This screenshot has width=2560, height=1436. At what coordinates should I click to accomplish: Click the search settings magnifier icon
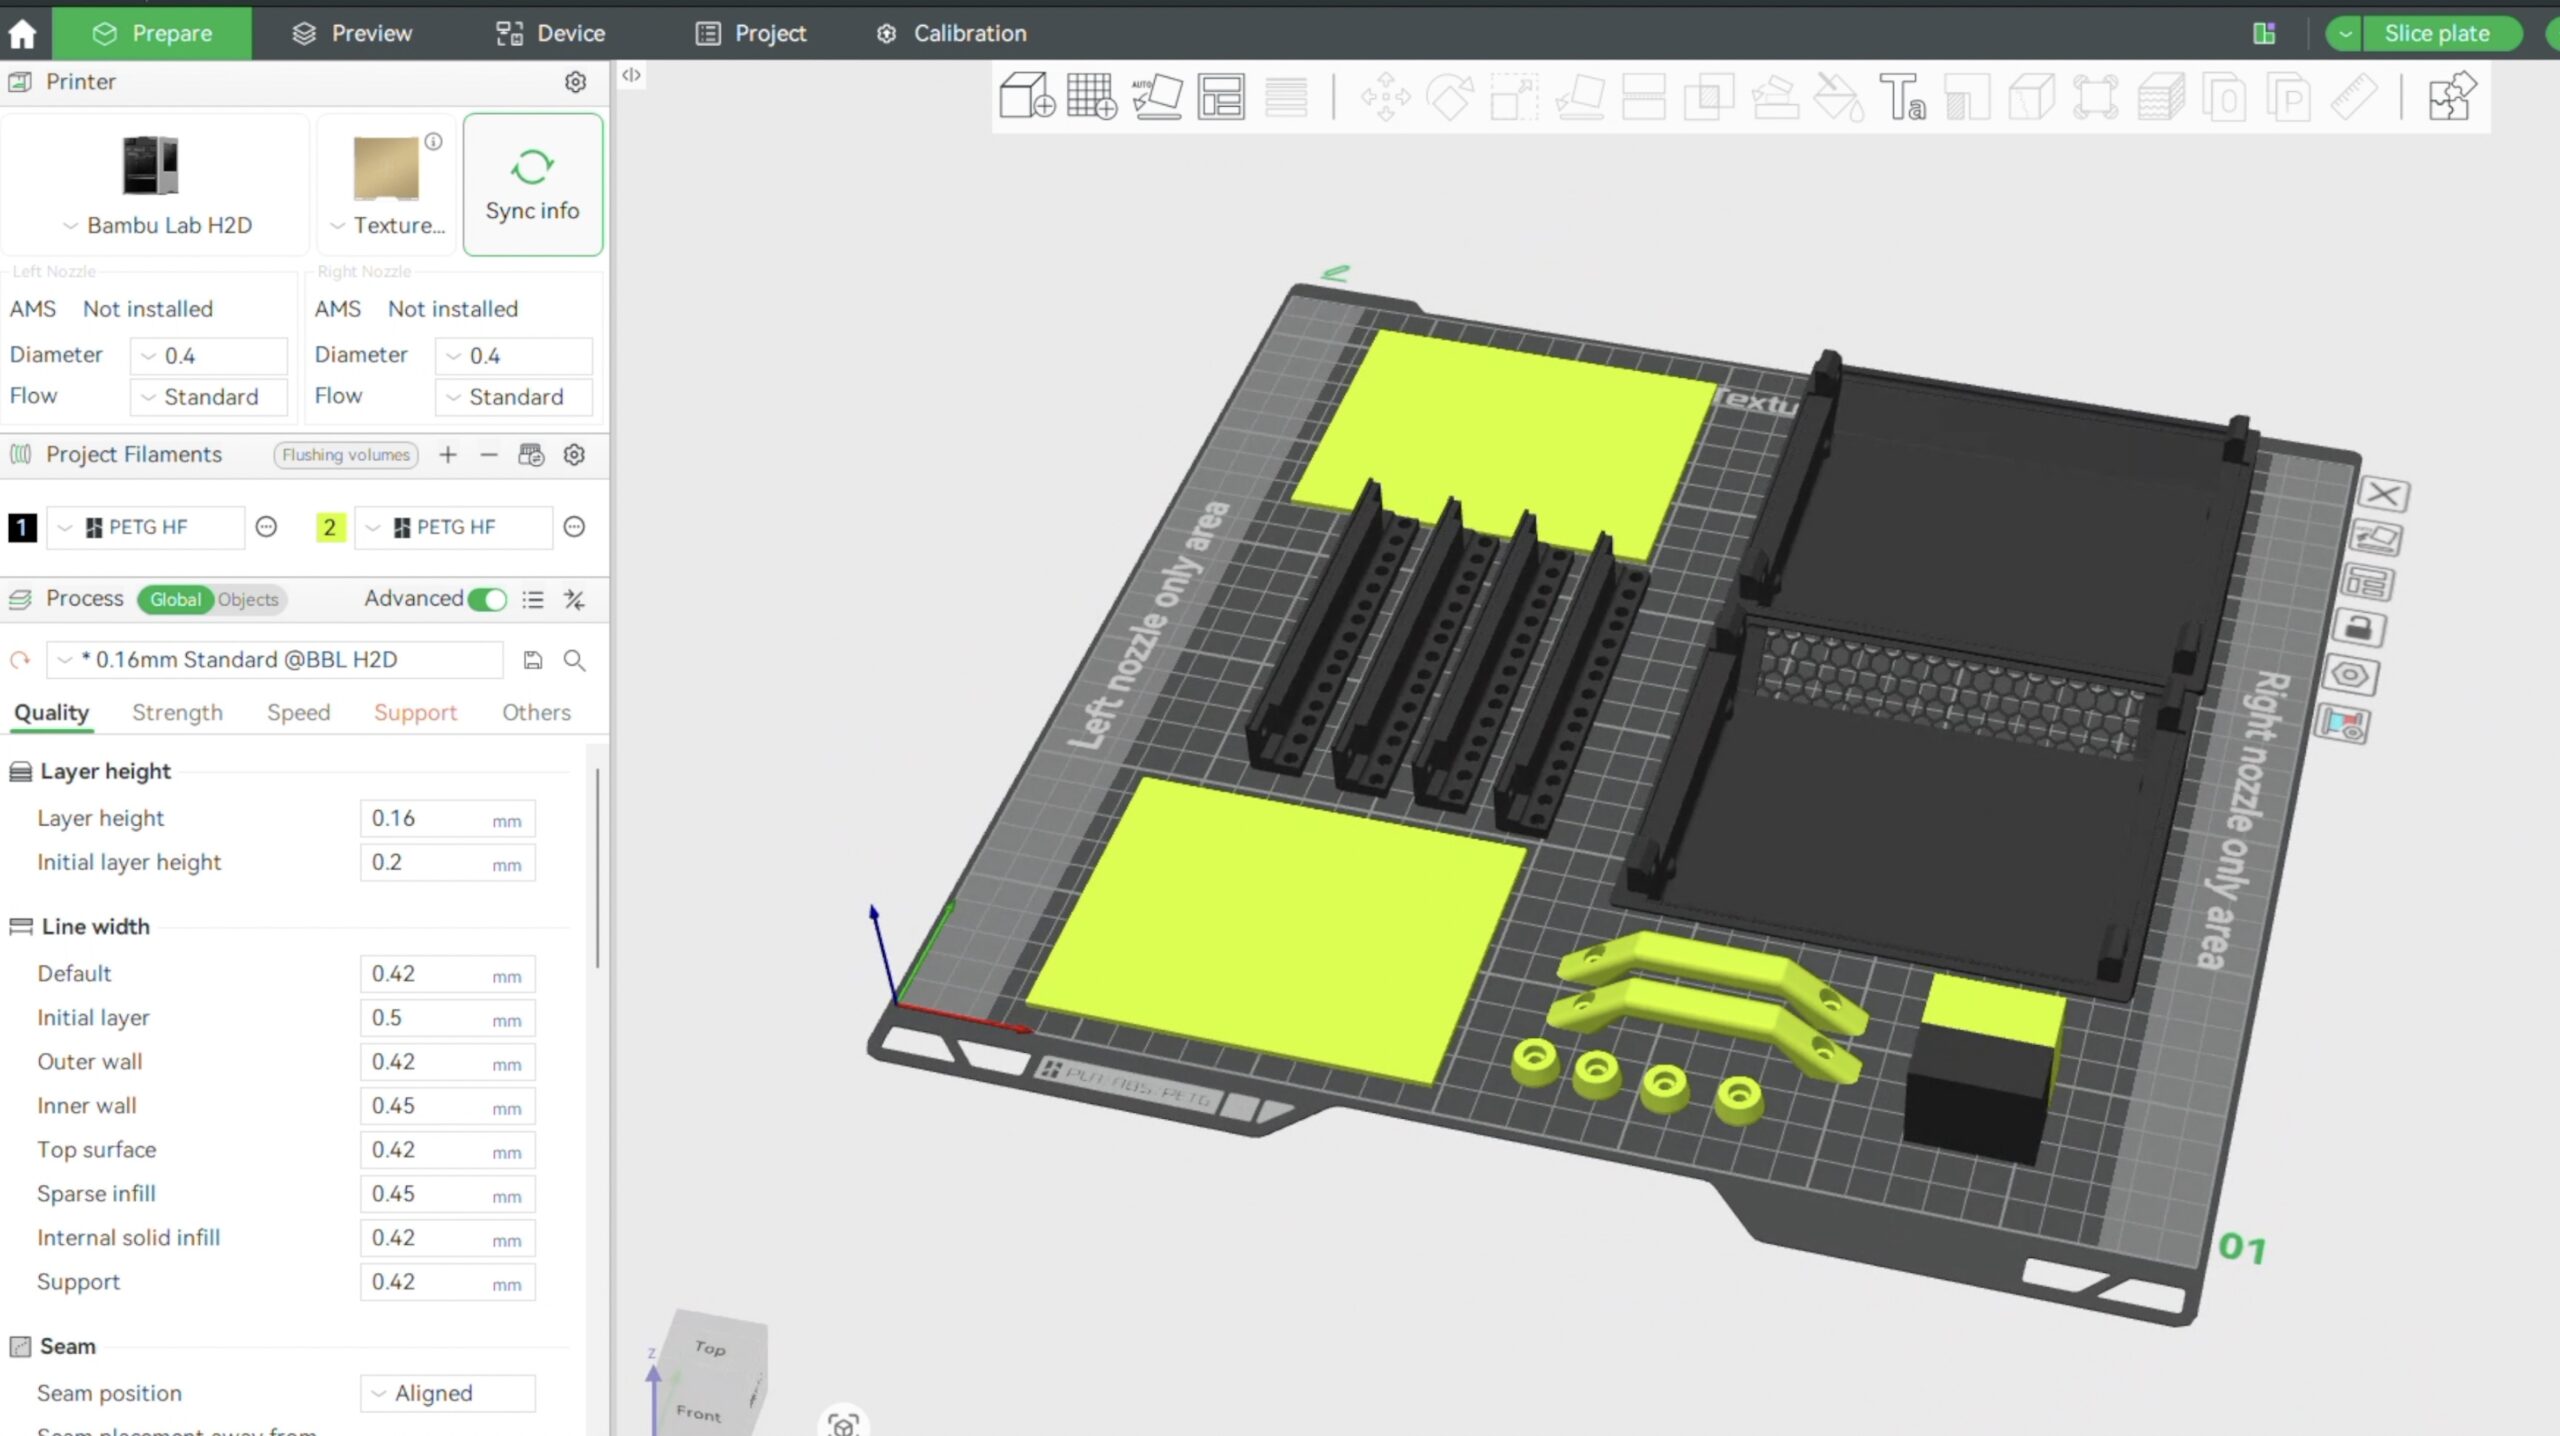coord(574,660)
